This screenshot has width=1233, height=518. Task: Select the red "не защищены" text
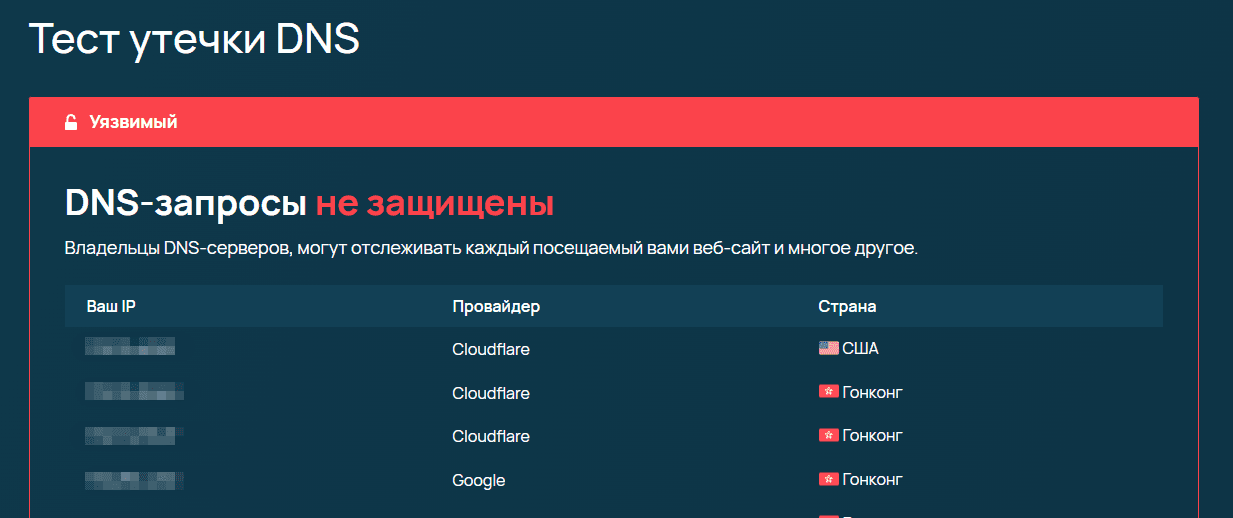coord(434,204)
